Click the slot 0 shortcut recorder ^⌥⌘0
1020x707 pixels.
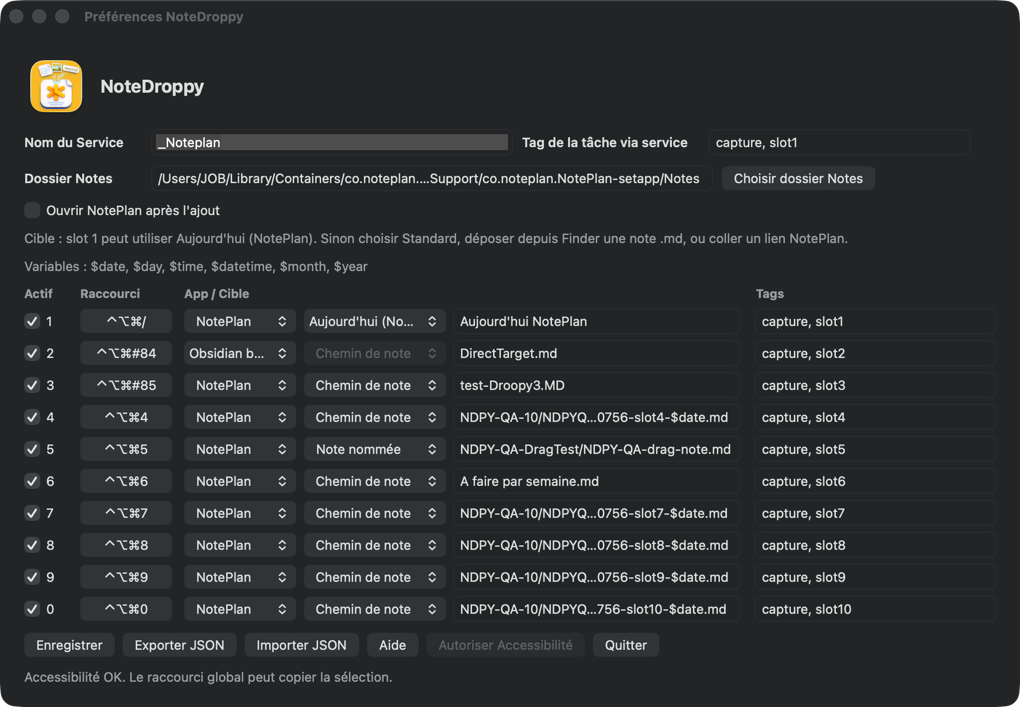pyautogui.click(x=126, y=609)
